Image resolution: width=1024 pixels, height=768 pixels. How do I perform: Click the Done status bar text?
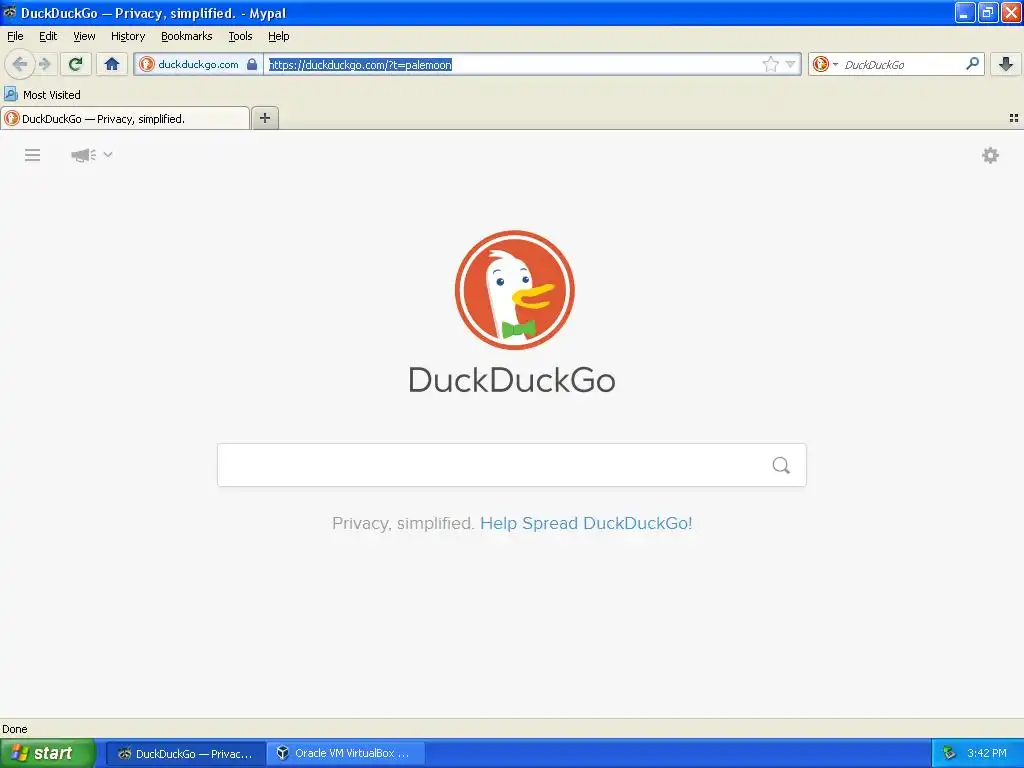15,729
